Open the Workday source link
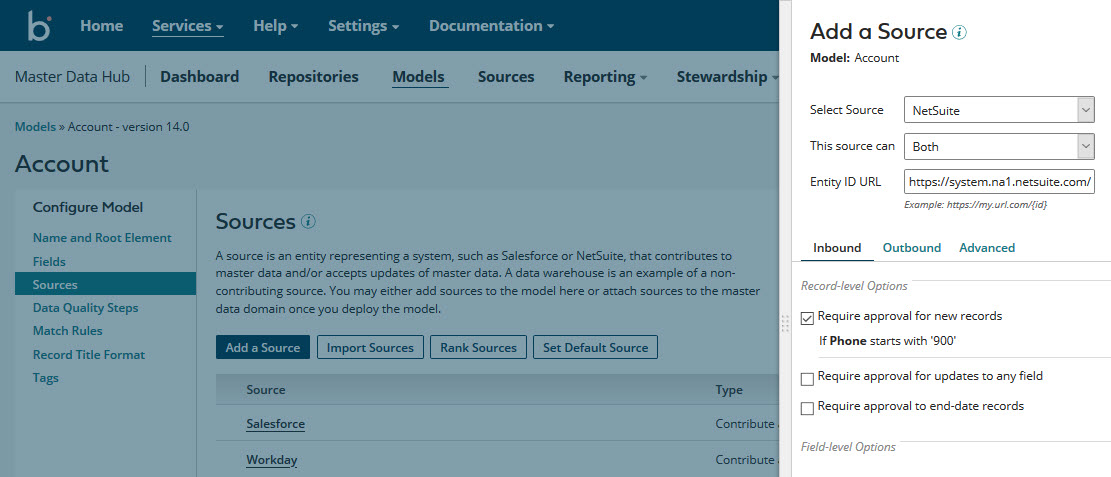The width and height of the screenshot is (1111, 477). click(x=271, y=460)
